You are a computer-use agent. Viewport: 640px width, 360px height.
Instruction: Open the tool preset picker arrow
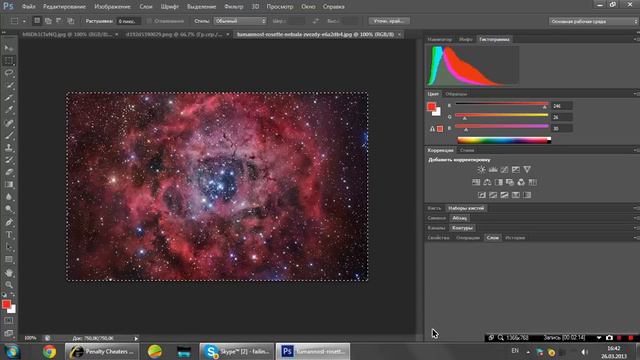pyautogui.click(x=24, y=21)
